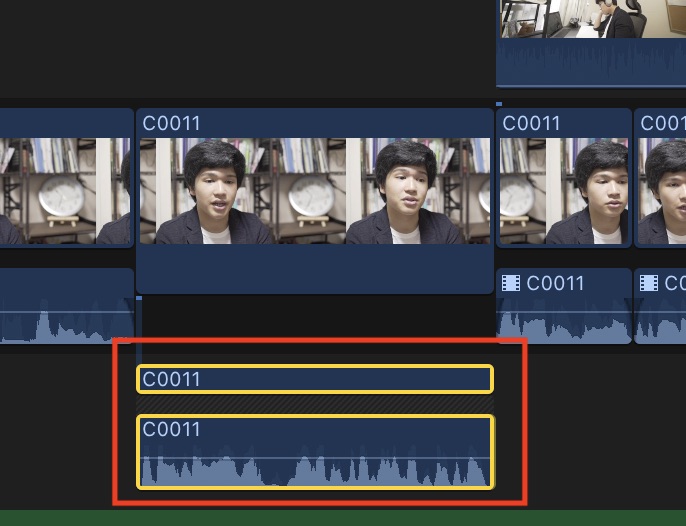
Task: Select the connected B-roll clip thumbnail at top right
Action: click(x=593, y=18)
